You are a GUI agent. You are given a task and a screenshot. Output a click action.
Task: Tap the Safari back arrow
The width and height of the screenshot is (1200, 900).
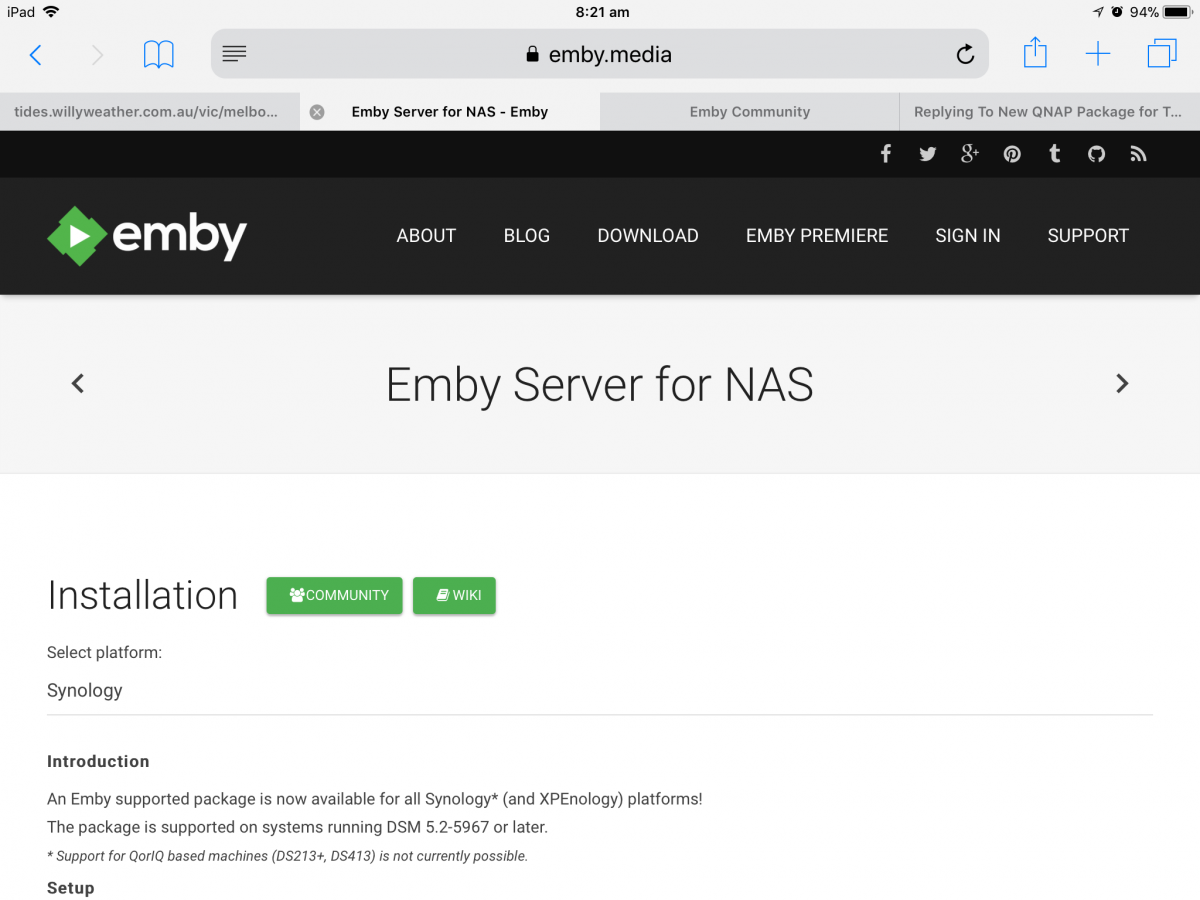(x=35, y=55)
